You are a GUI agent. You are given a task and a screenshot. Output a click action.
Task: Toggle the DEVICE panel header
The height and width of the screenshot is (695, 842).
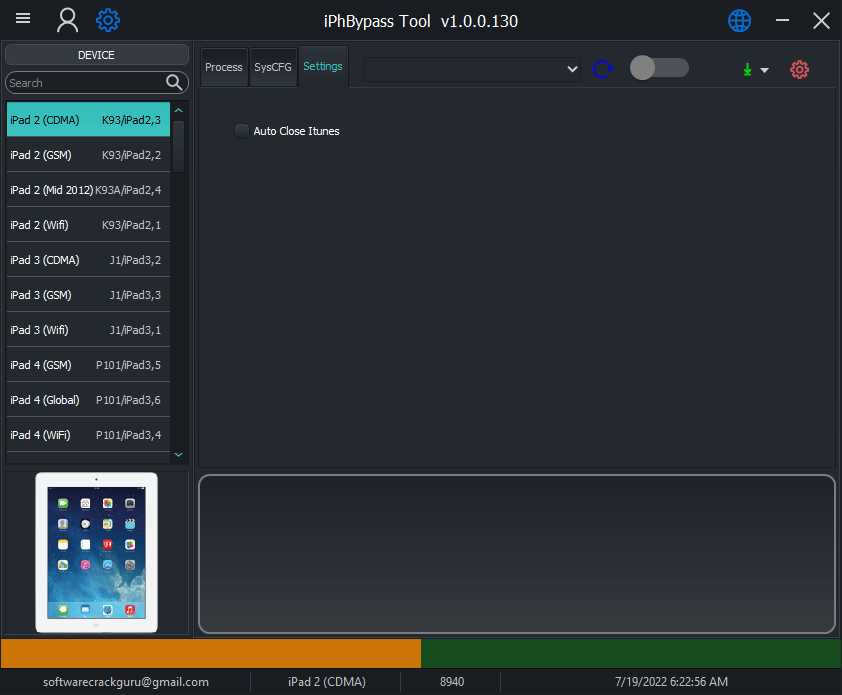tap(96, 54)
